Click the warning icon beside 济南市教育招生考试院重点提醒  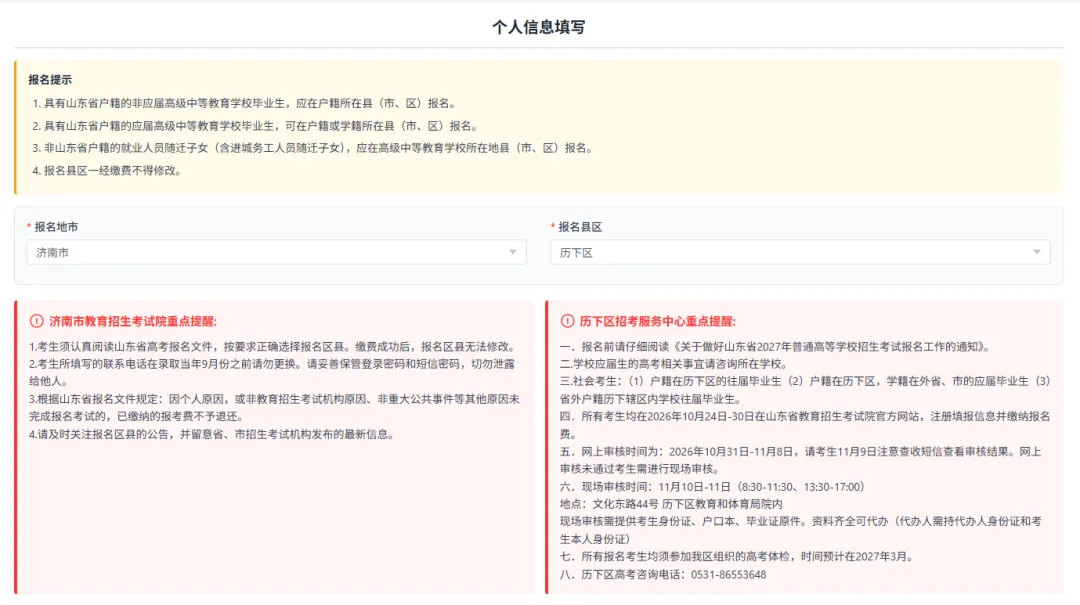pos(37,321)
